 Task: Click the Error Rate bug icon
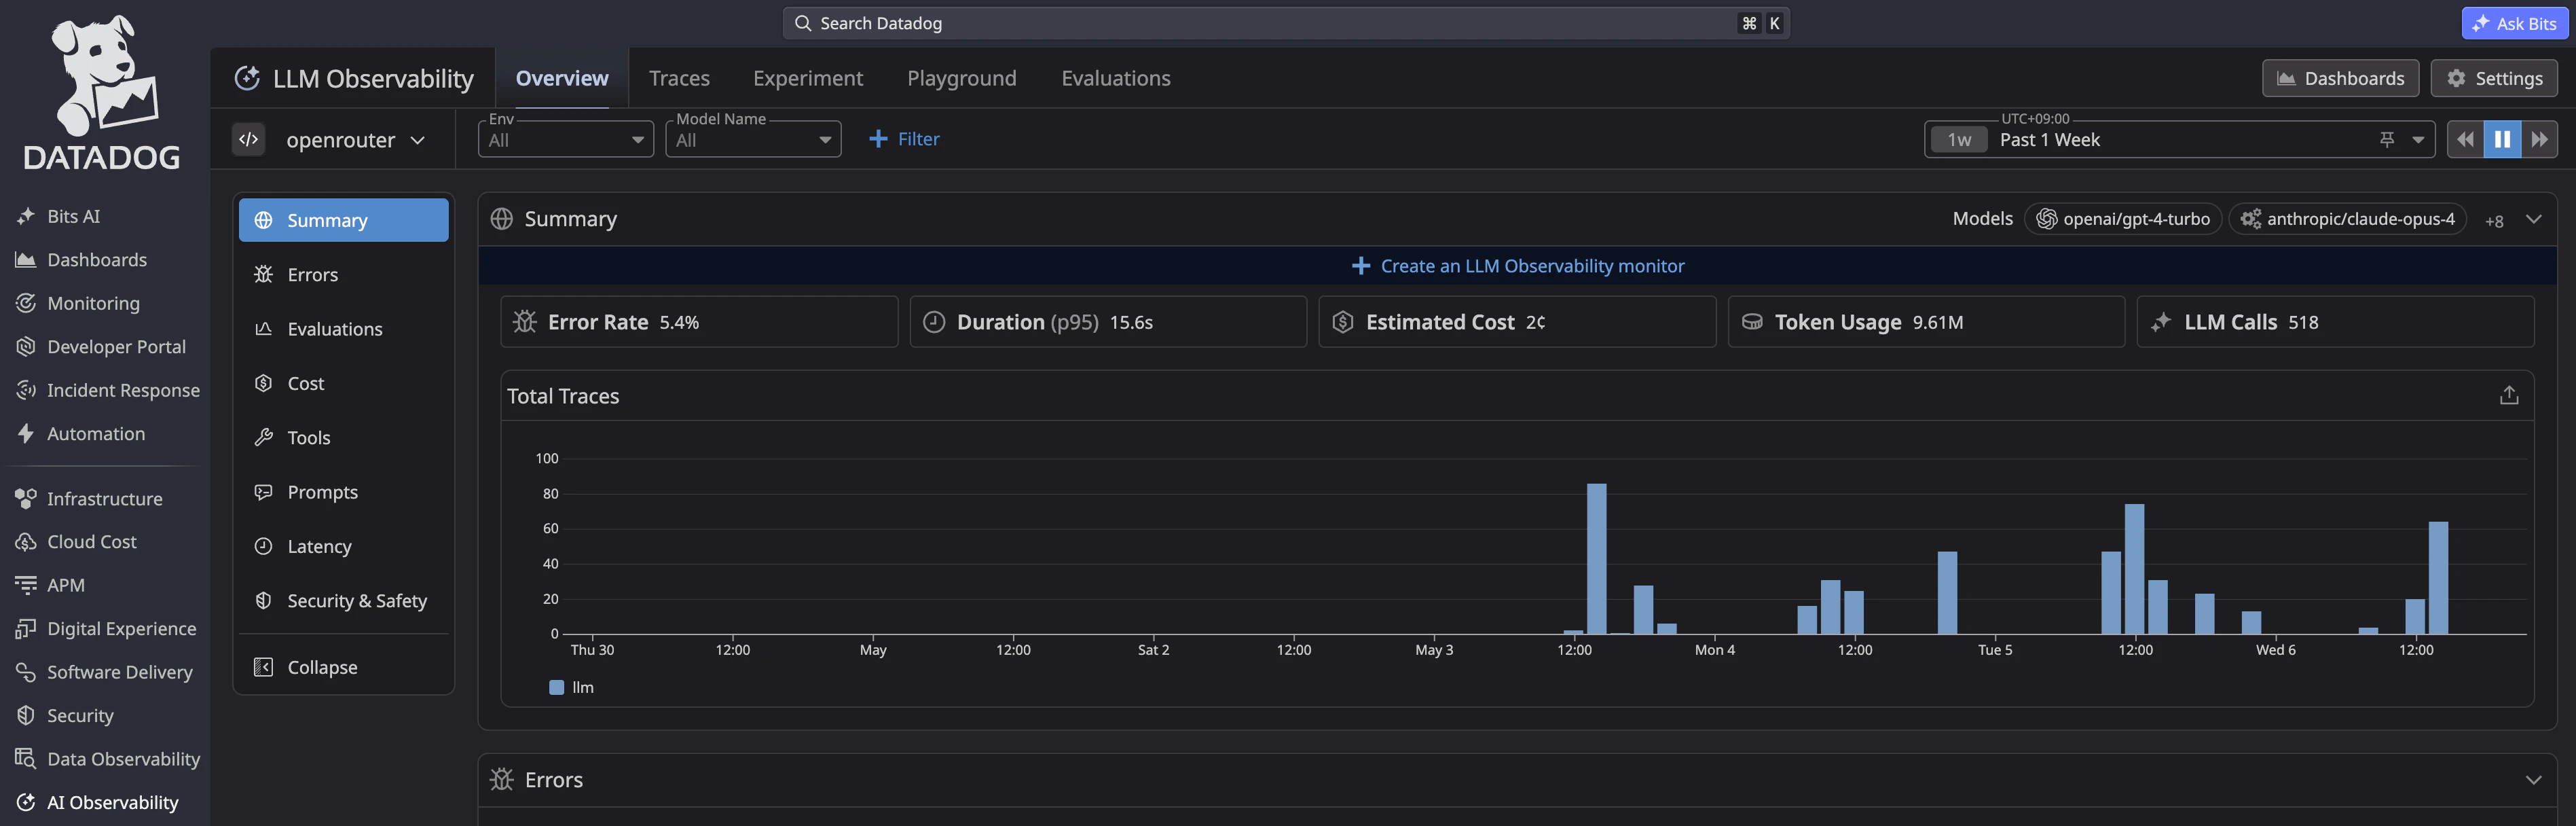point(525,322)
